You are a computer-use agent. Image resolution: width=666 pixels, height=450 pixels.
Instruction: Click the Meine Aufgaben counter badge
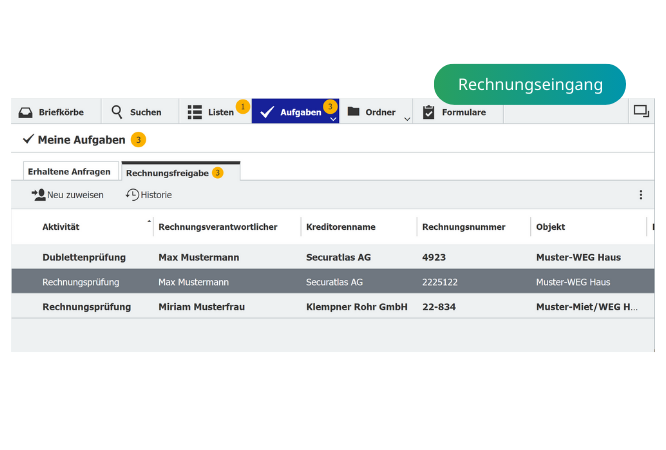click(138, 140)
